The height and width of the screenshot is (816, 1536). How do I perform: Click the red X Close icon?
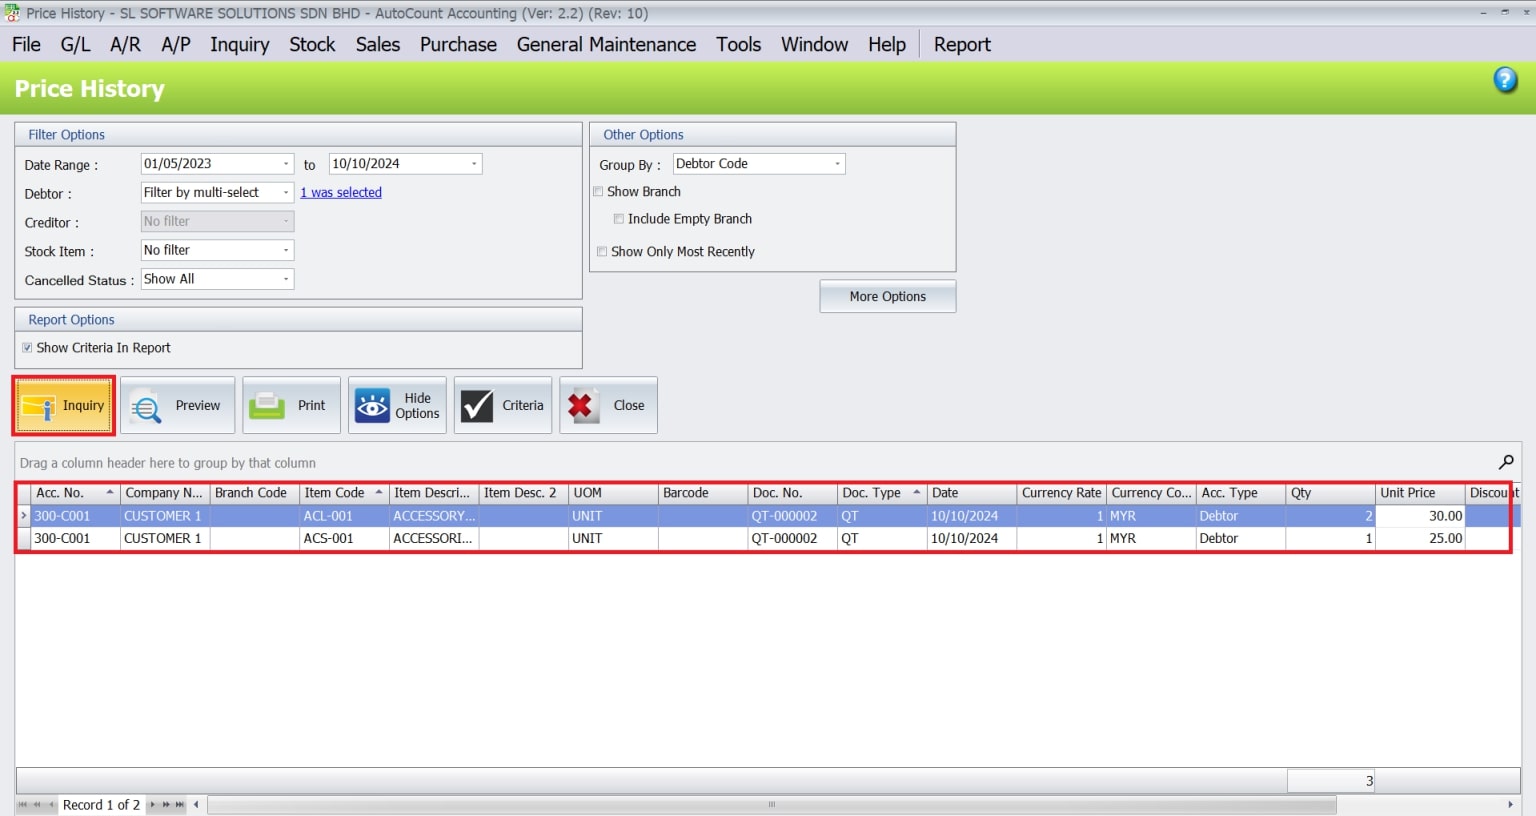pos(582,406)
